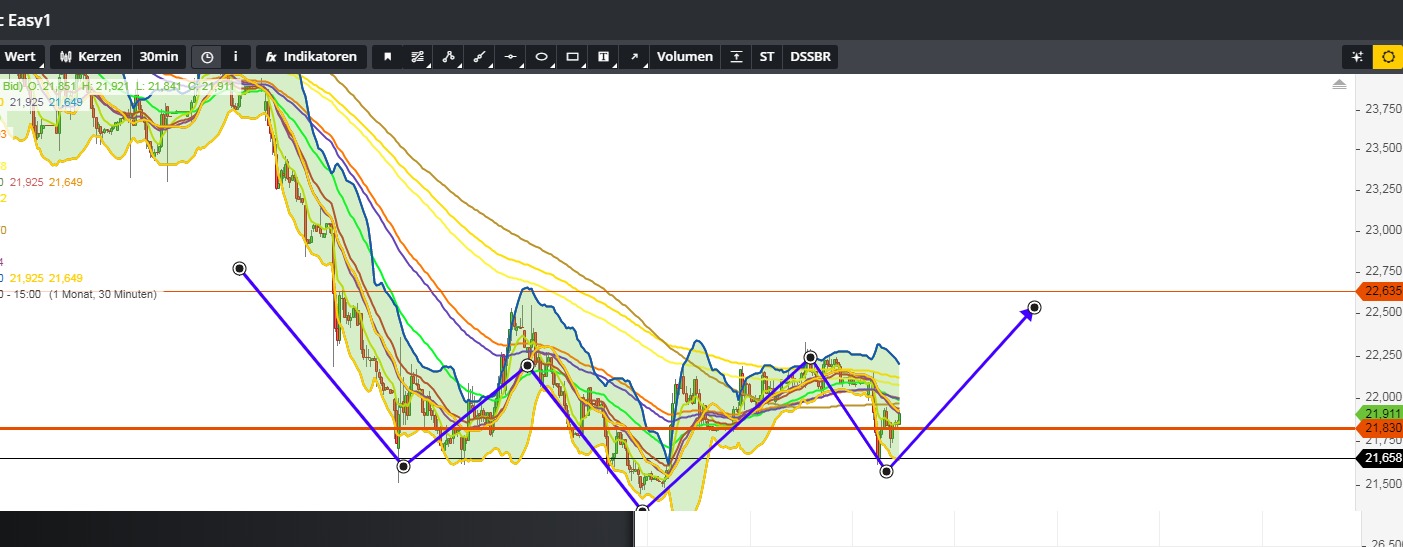Pick the ellipse shape tool

[x=542, y=57]
